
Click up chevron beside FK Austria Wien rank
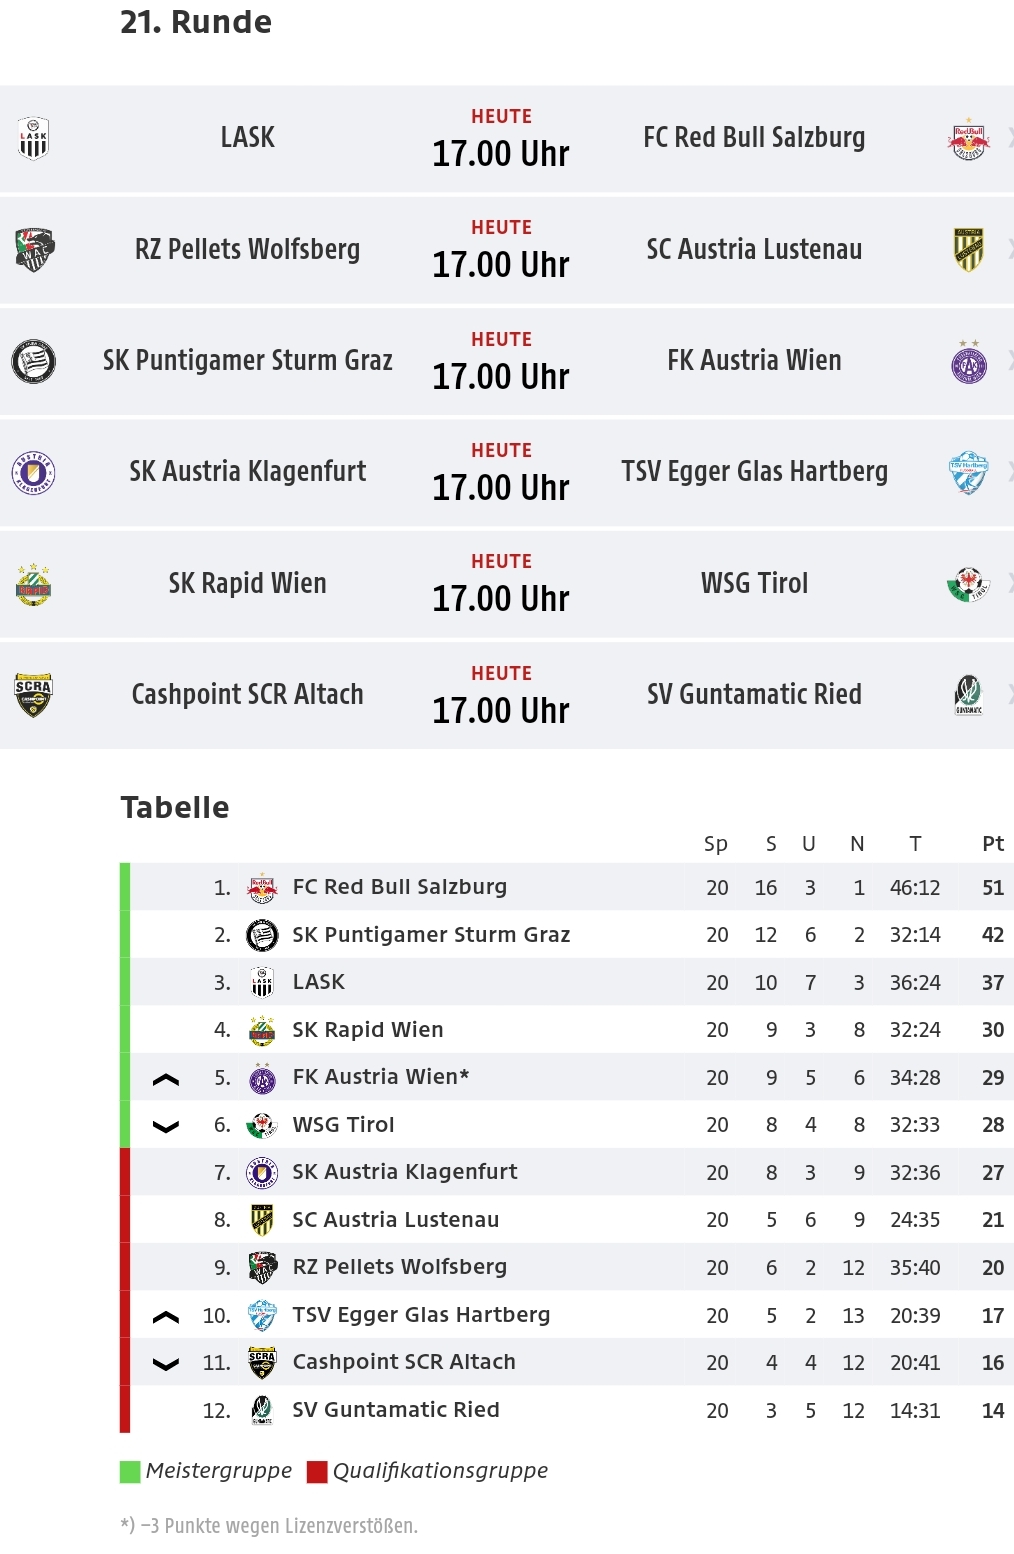(x=166, y=1079)
